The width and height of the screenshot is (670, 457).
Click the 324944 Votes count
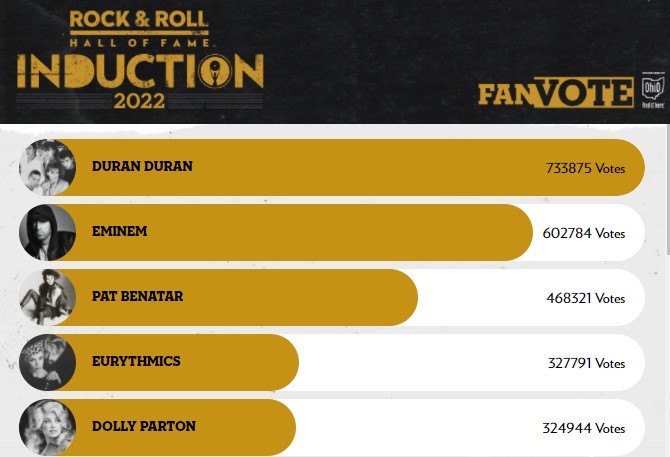[x=584, y=428]
